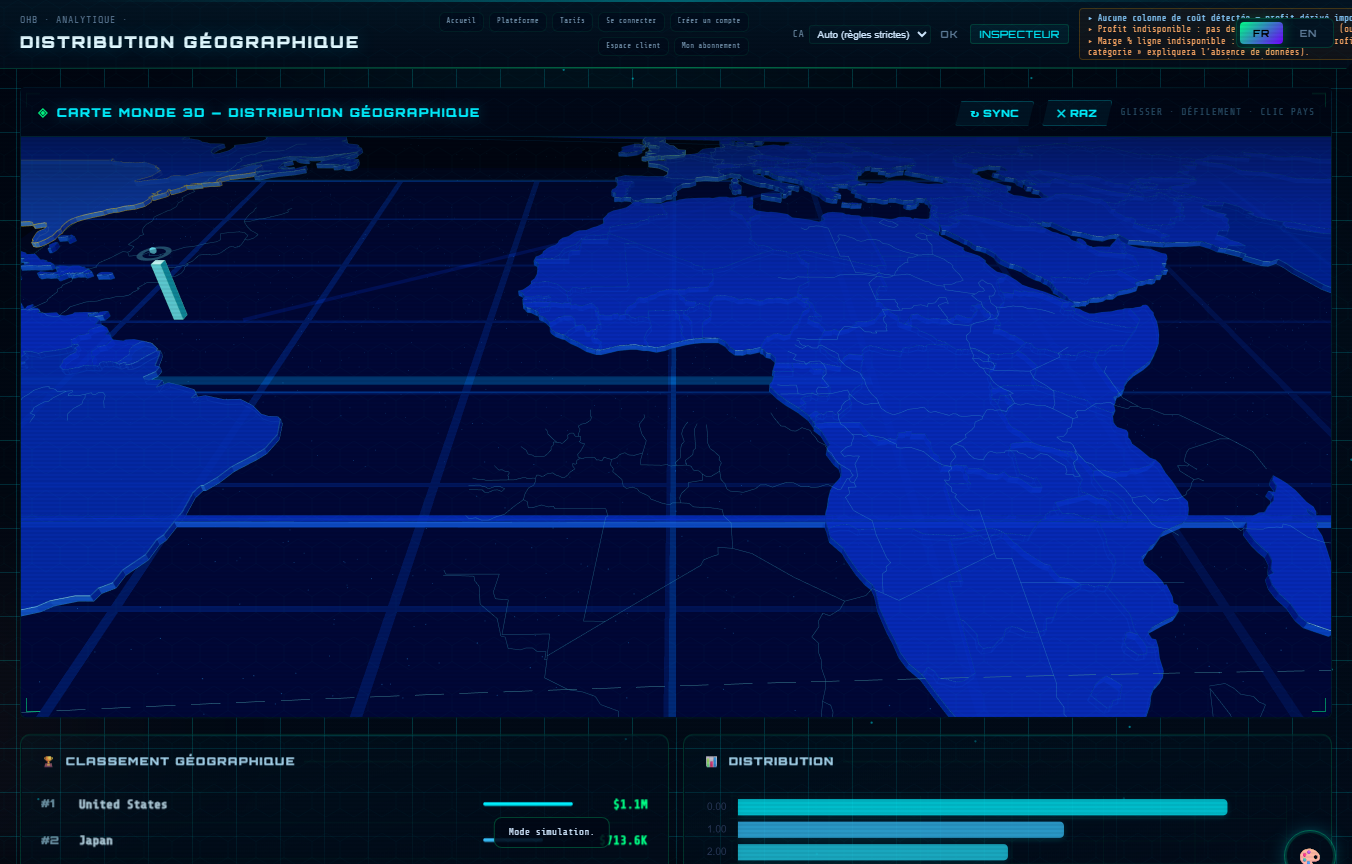The image size is (1352, 864).
Task: Click the 0.00 distribution bar
Action: click(x=982, y=807)
